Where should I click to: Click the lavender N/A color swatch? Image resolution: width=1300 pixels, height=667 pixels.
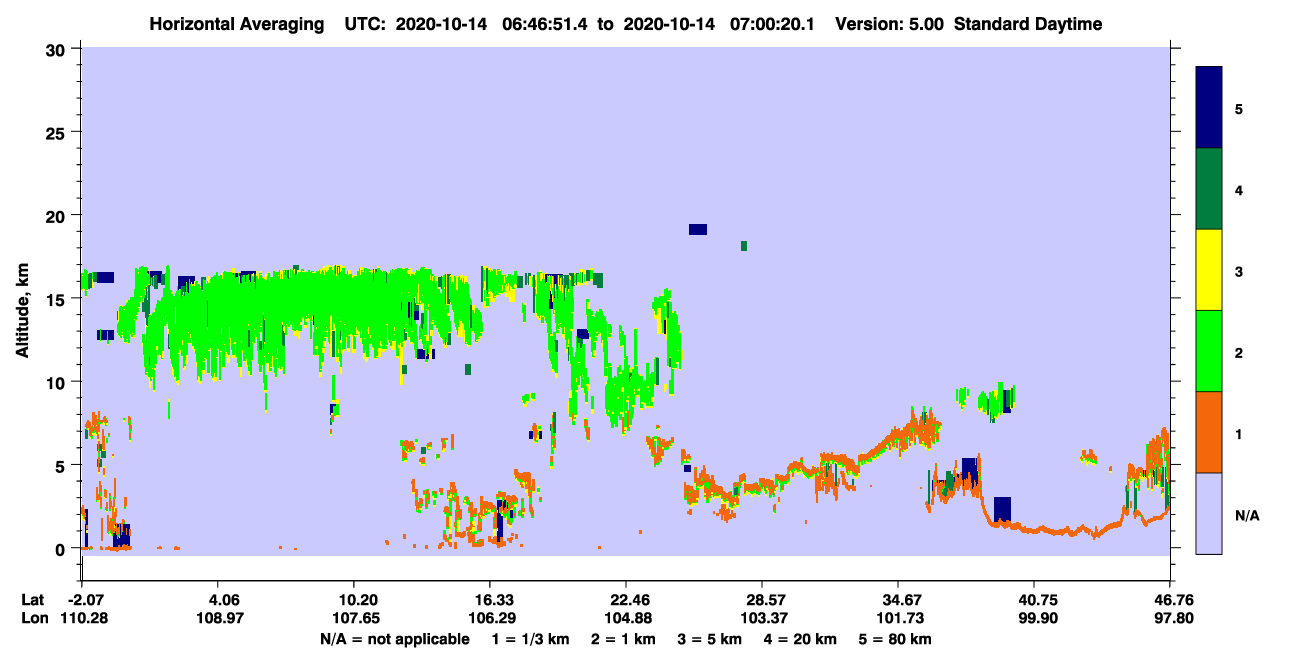(1209, 513)
